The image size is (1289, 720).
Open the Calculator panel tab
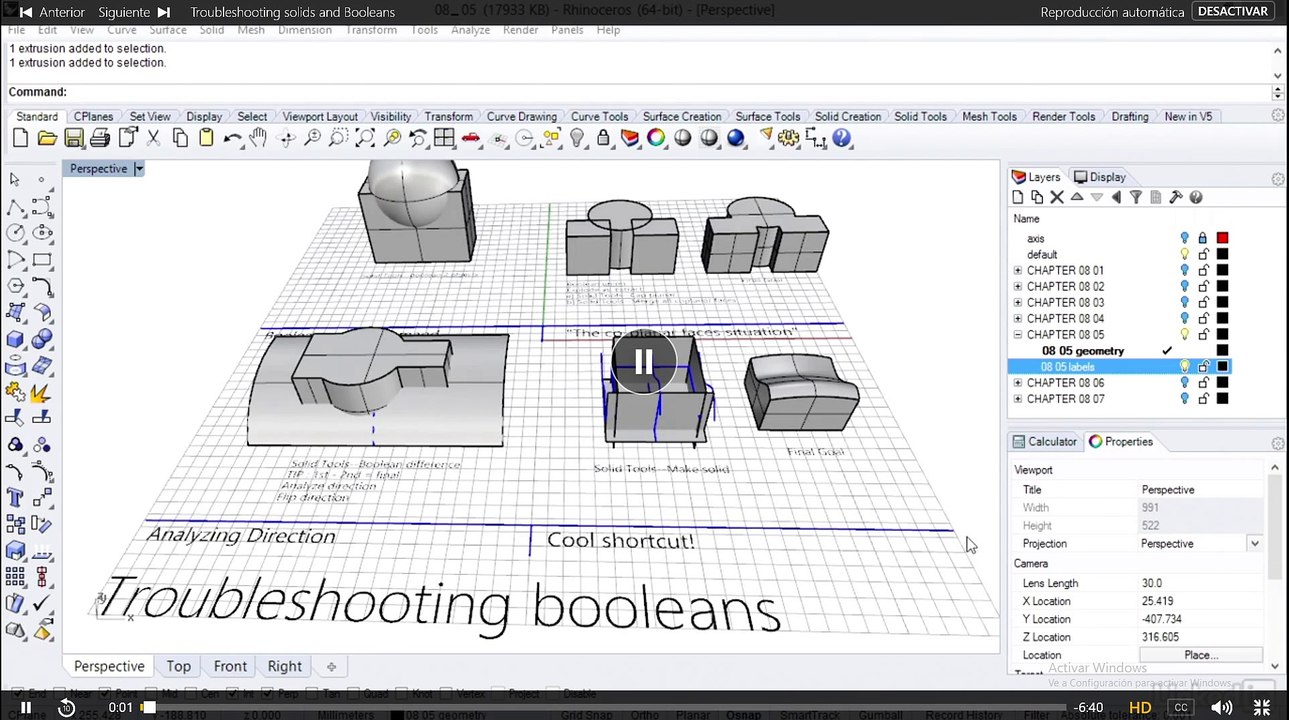(1045, 442)
